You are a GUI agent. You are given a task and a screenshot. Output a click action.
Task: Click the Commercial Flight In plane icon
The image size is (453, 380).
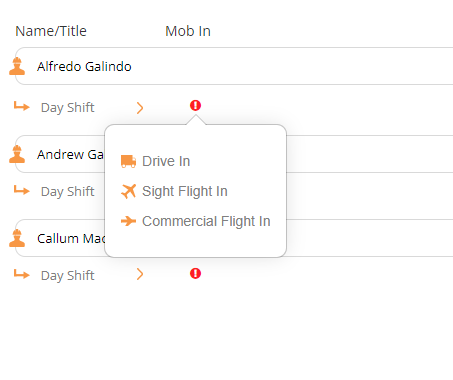click(128, 221)
